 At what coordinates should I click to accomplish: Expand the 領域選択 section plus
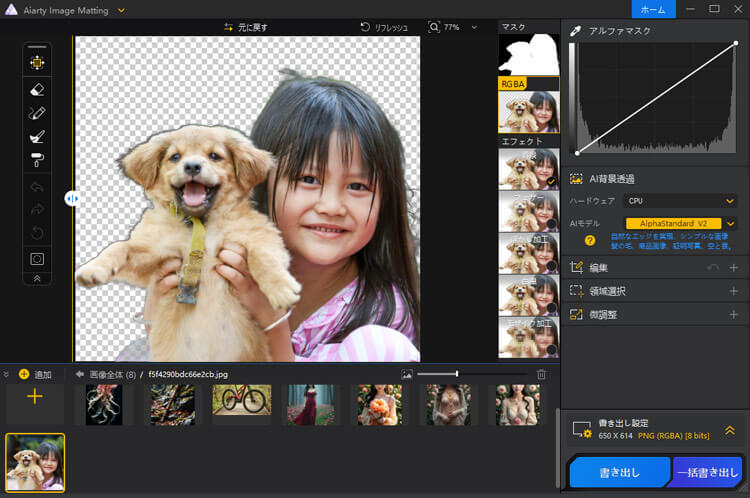(x=734, y=291)
